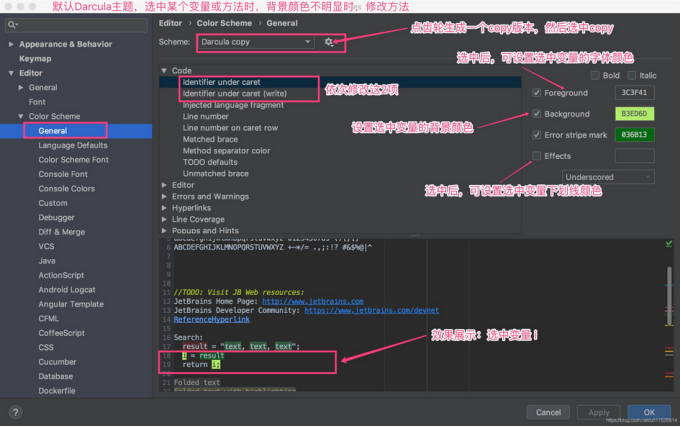Click the Cancel button

click(548, 412)
